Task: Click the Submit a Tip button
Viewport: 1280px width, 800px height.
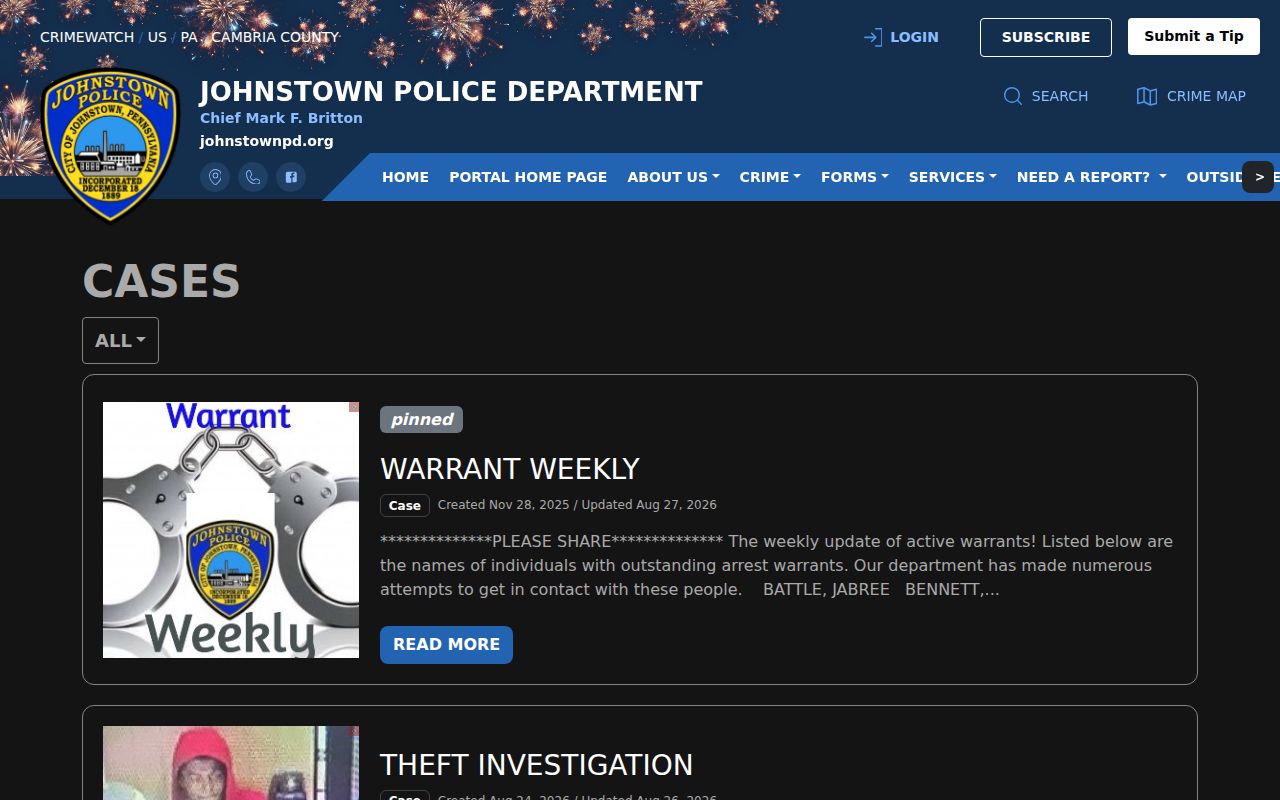Action: 1194,36
